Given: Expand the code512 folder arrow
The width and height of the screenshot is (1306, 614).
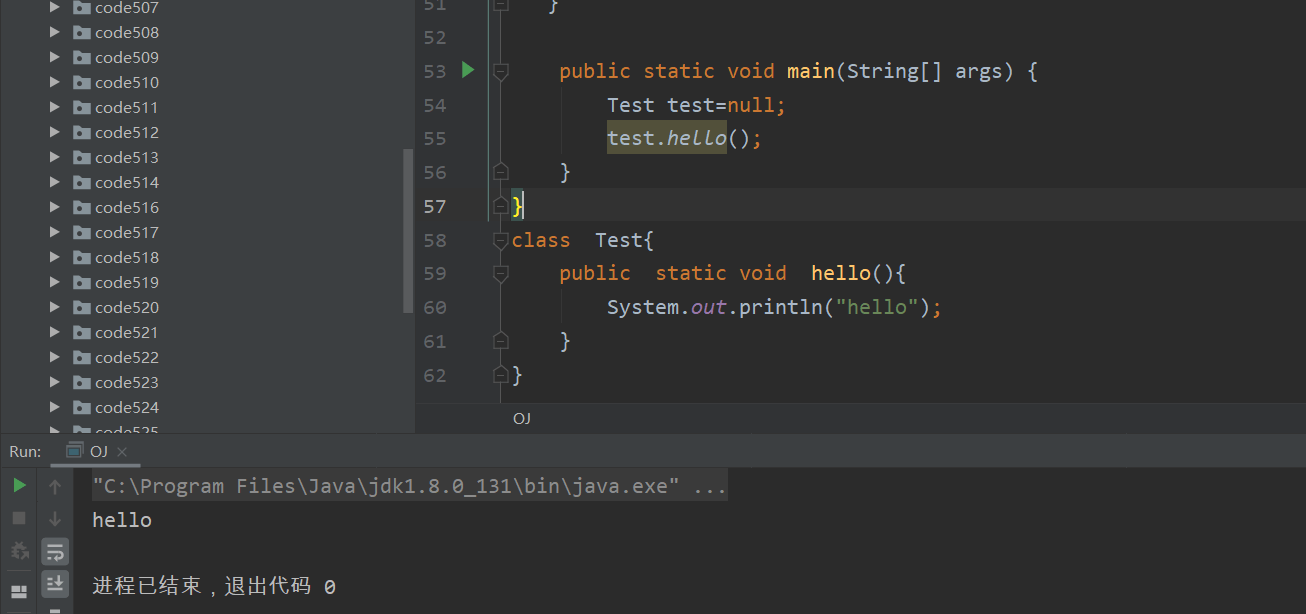Looking at the screenshot, I should pyautogui.click(x=55, y=132).
